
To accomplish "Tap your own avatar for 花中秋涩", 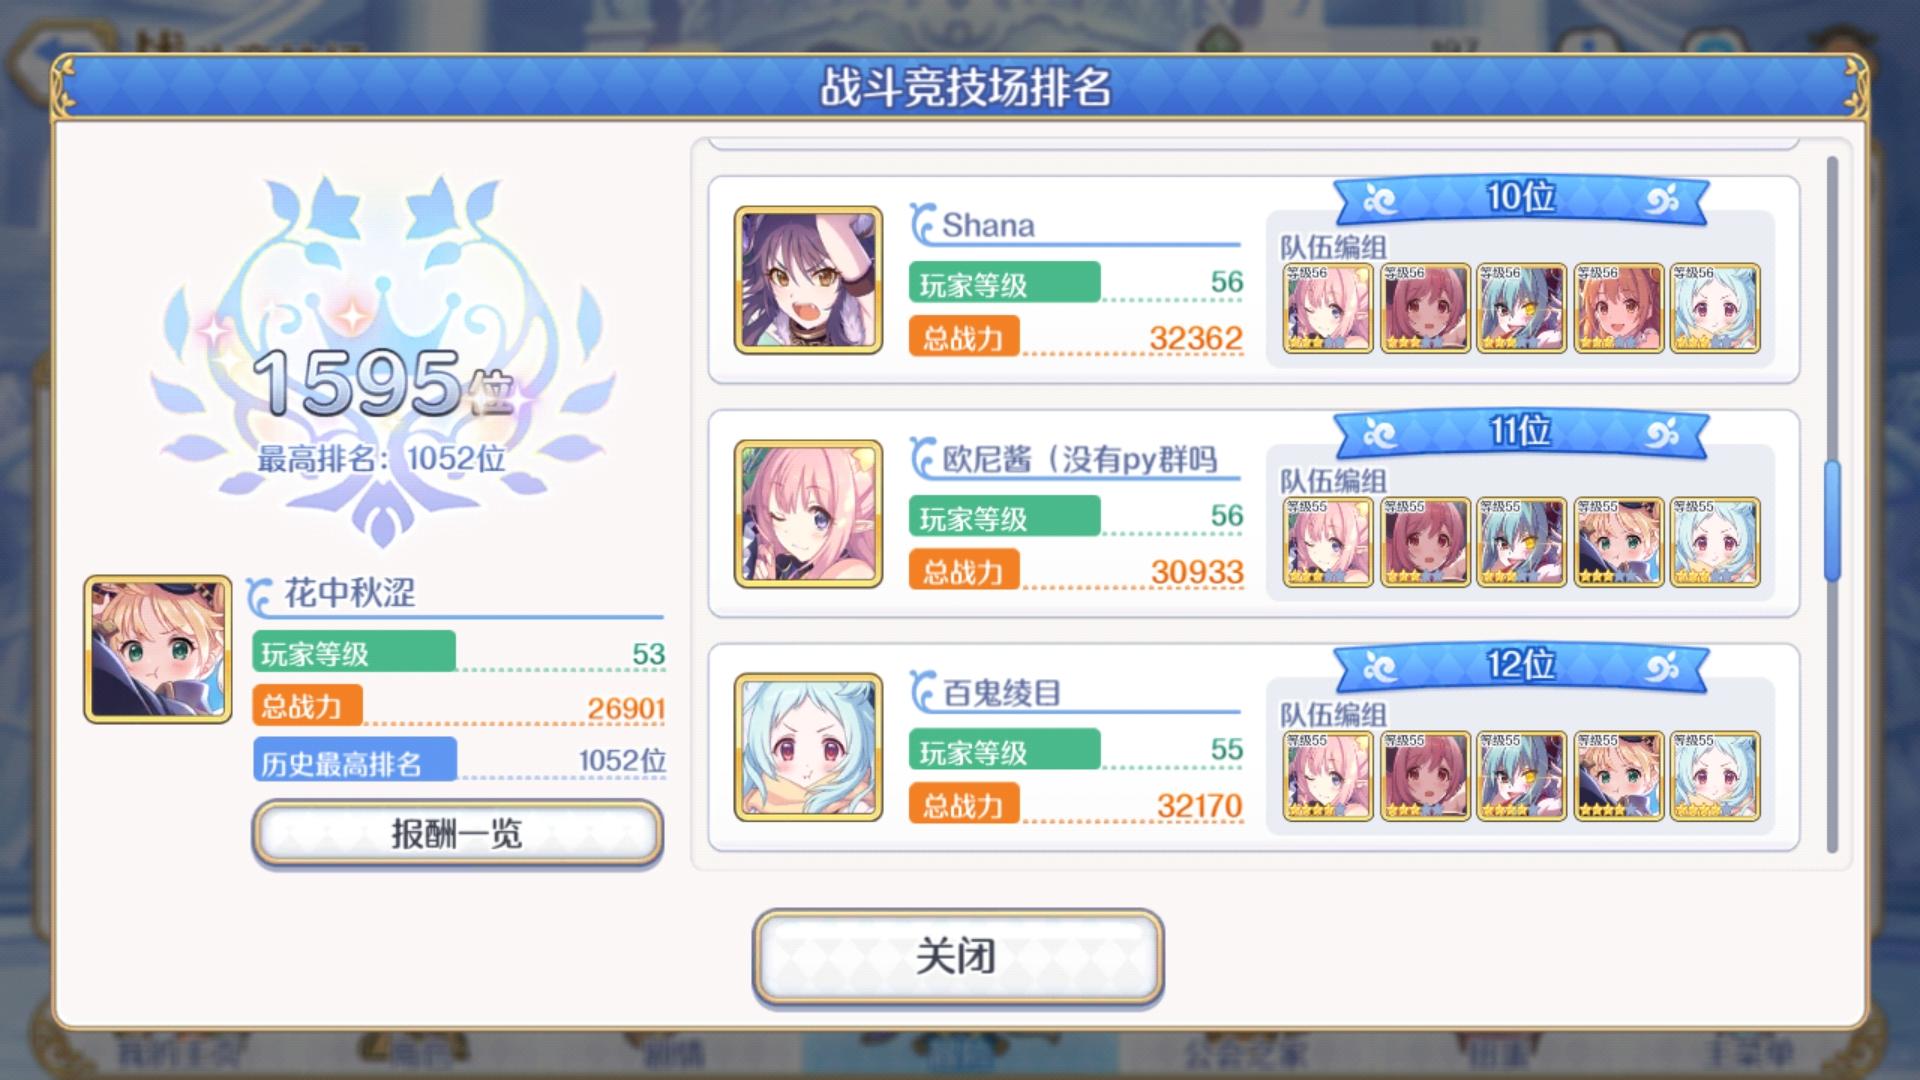I will click(158, 649).
